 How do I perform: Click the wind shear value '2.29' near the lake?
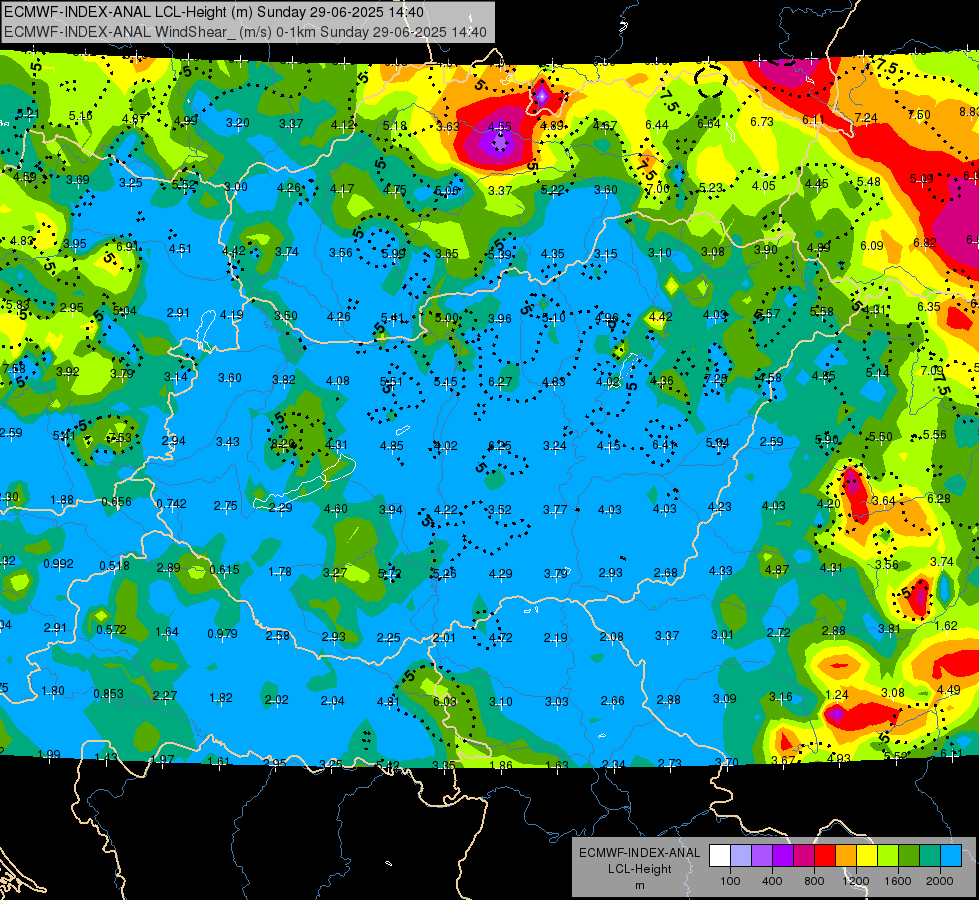[x=280, y=508]
